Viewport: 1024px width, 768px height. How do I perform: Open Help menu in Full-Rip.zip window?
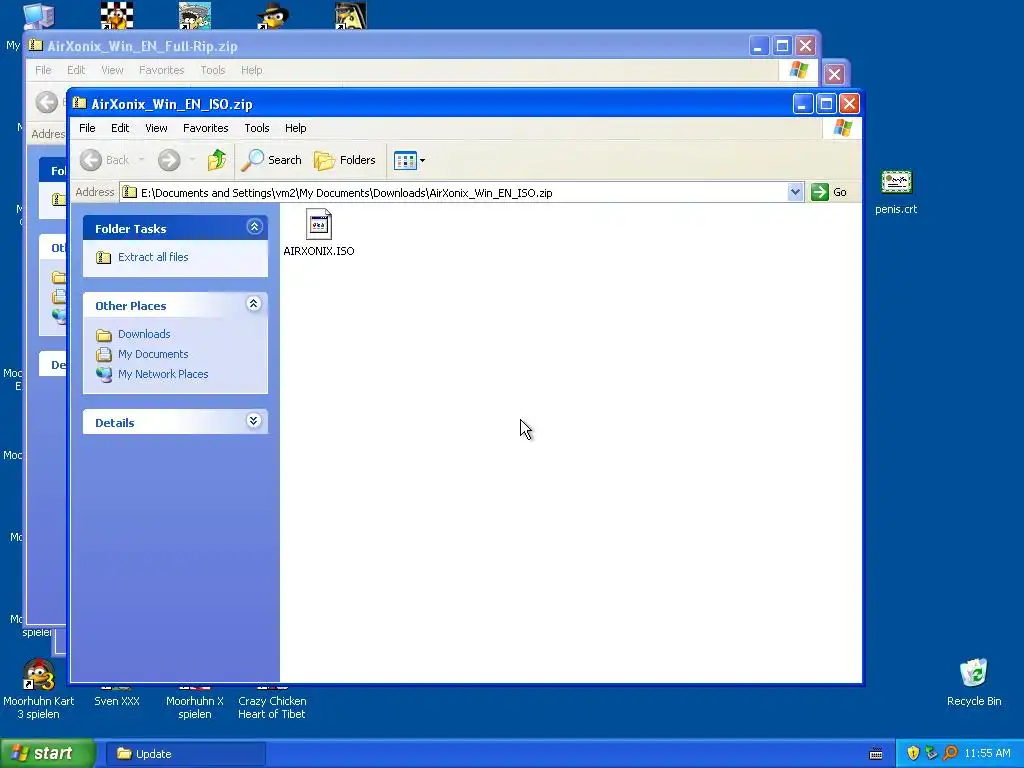click(251, 70)
